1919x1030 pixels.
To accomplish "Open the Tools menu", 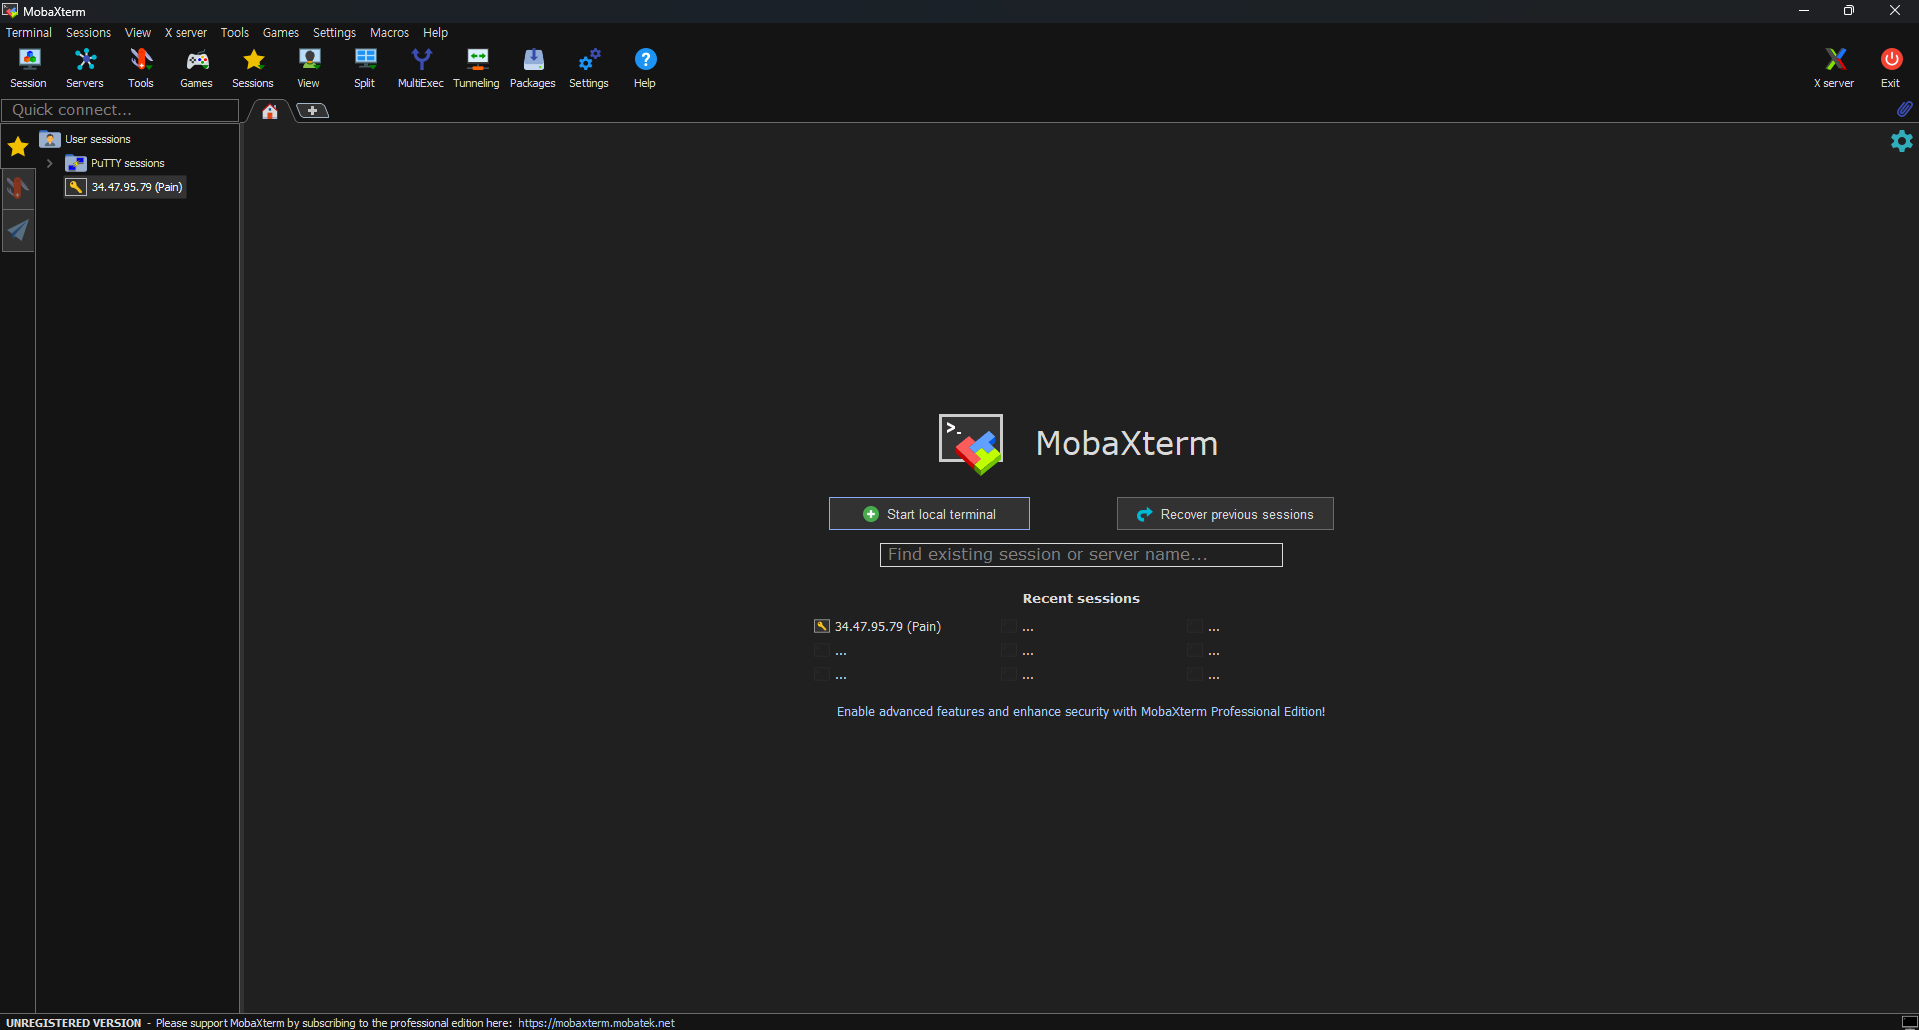I will click(235, 33).
